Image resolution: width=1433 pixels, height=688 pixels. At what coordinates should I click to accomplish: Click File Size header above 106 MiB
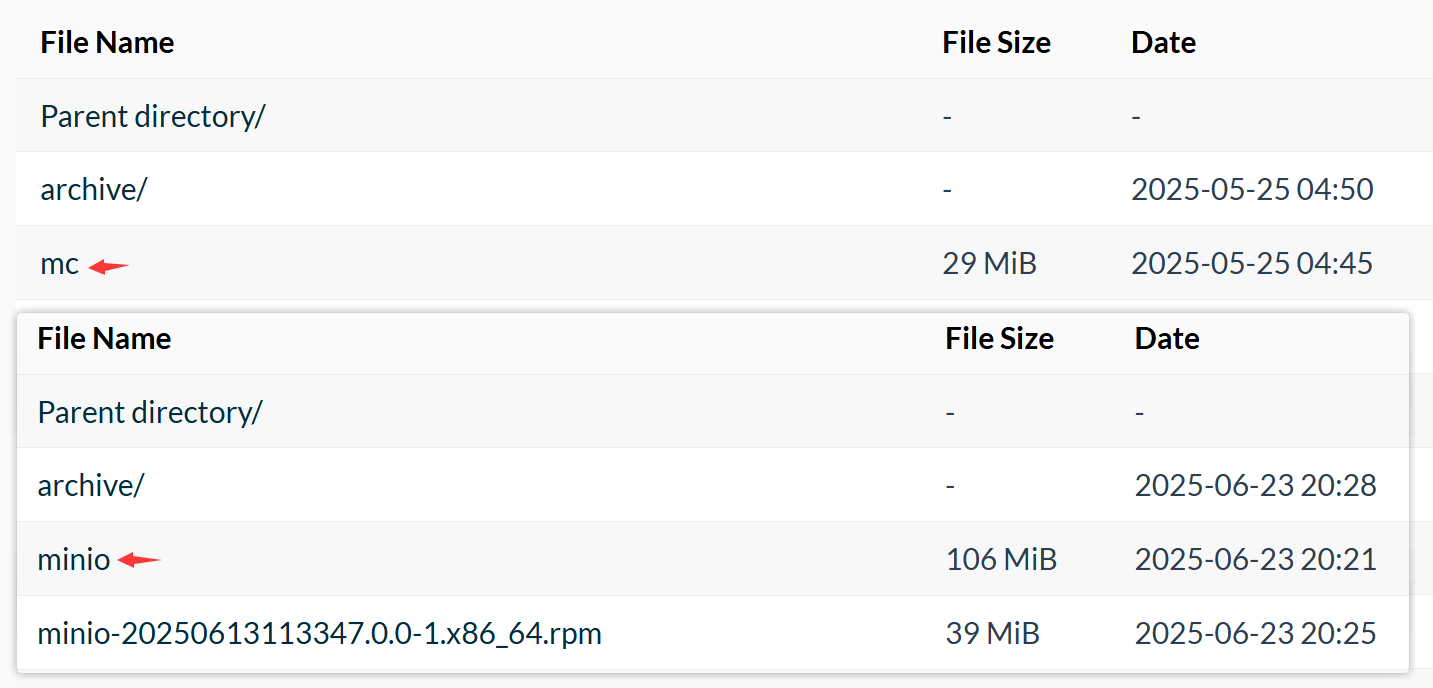pos(999,339)
